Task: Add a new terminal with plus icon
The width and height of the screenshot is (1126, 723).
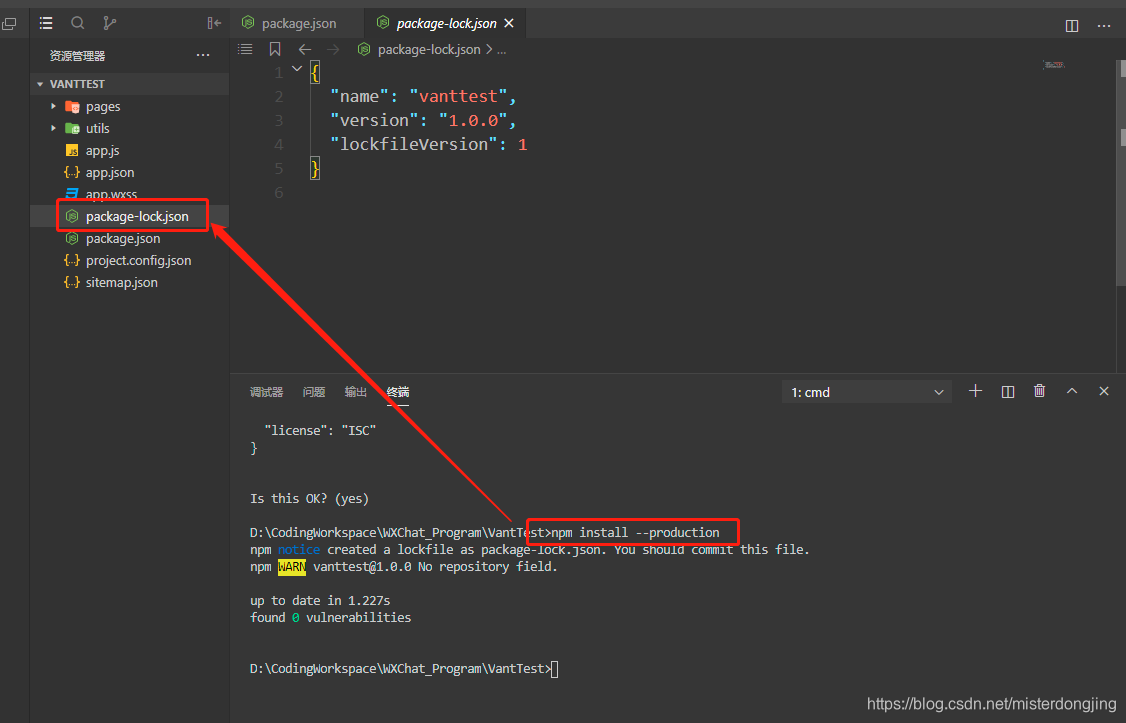Action: click(975, 391)
